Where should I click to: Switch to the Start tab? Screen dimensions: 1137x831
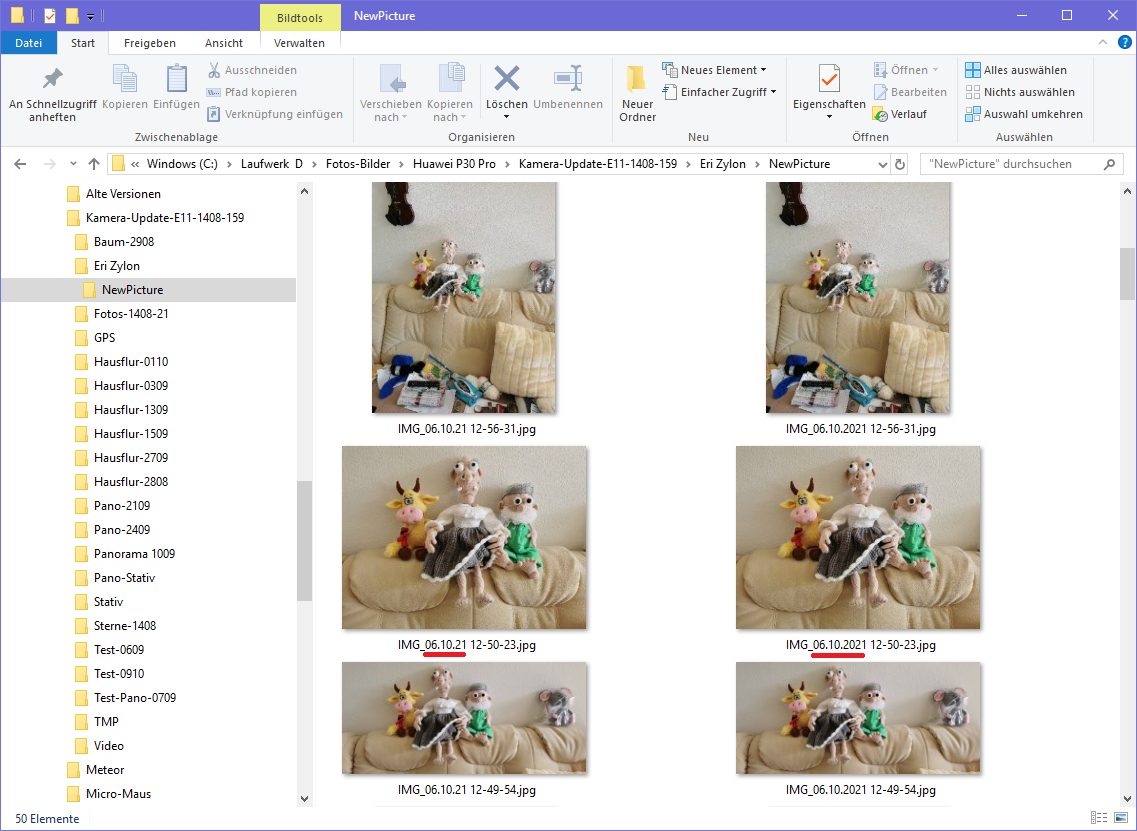pos(83,43)
